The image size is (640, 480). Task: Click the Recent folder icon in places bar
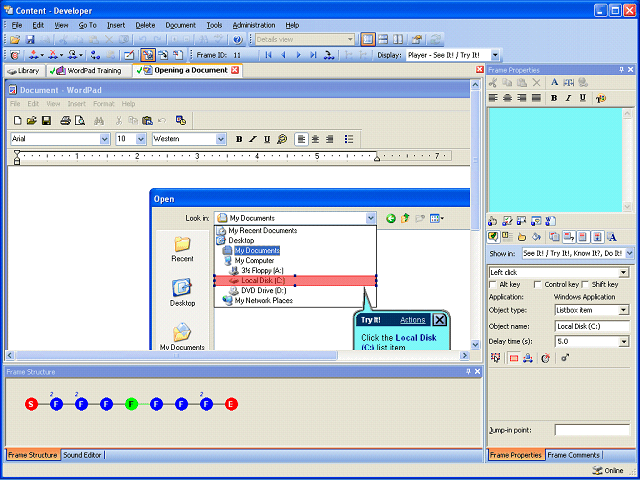(182, 249)
